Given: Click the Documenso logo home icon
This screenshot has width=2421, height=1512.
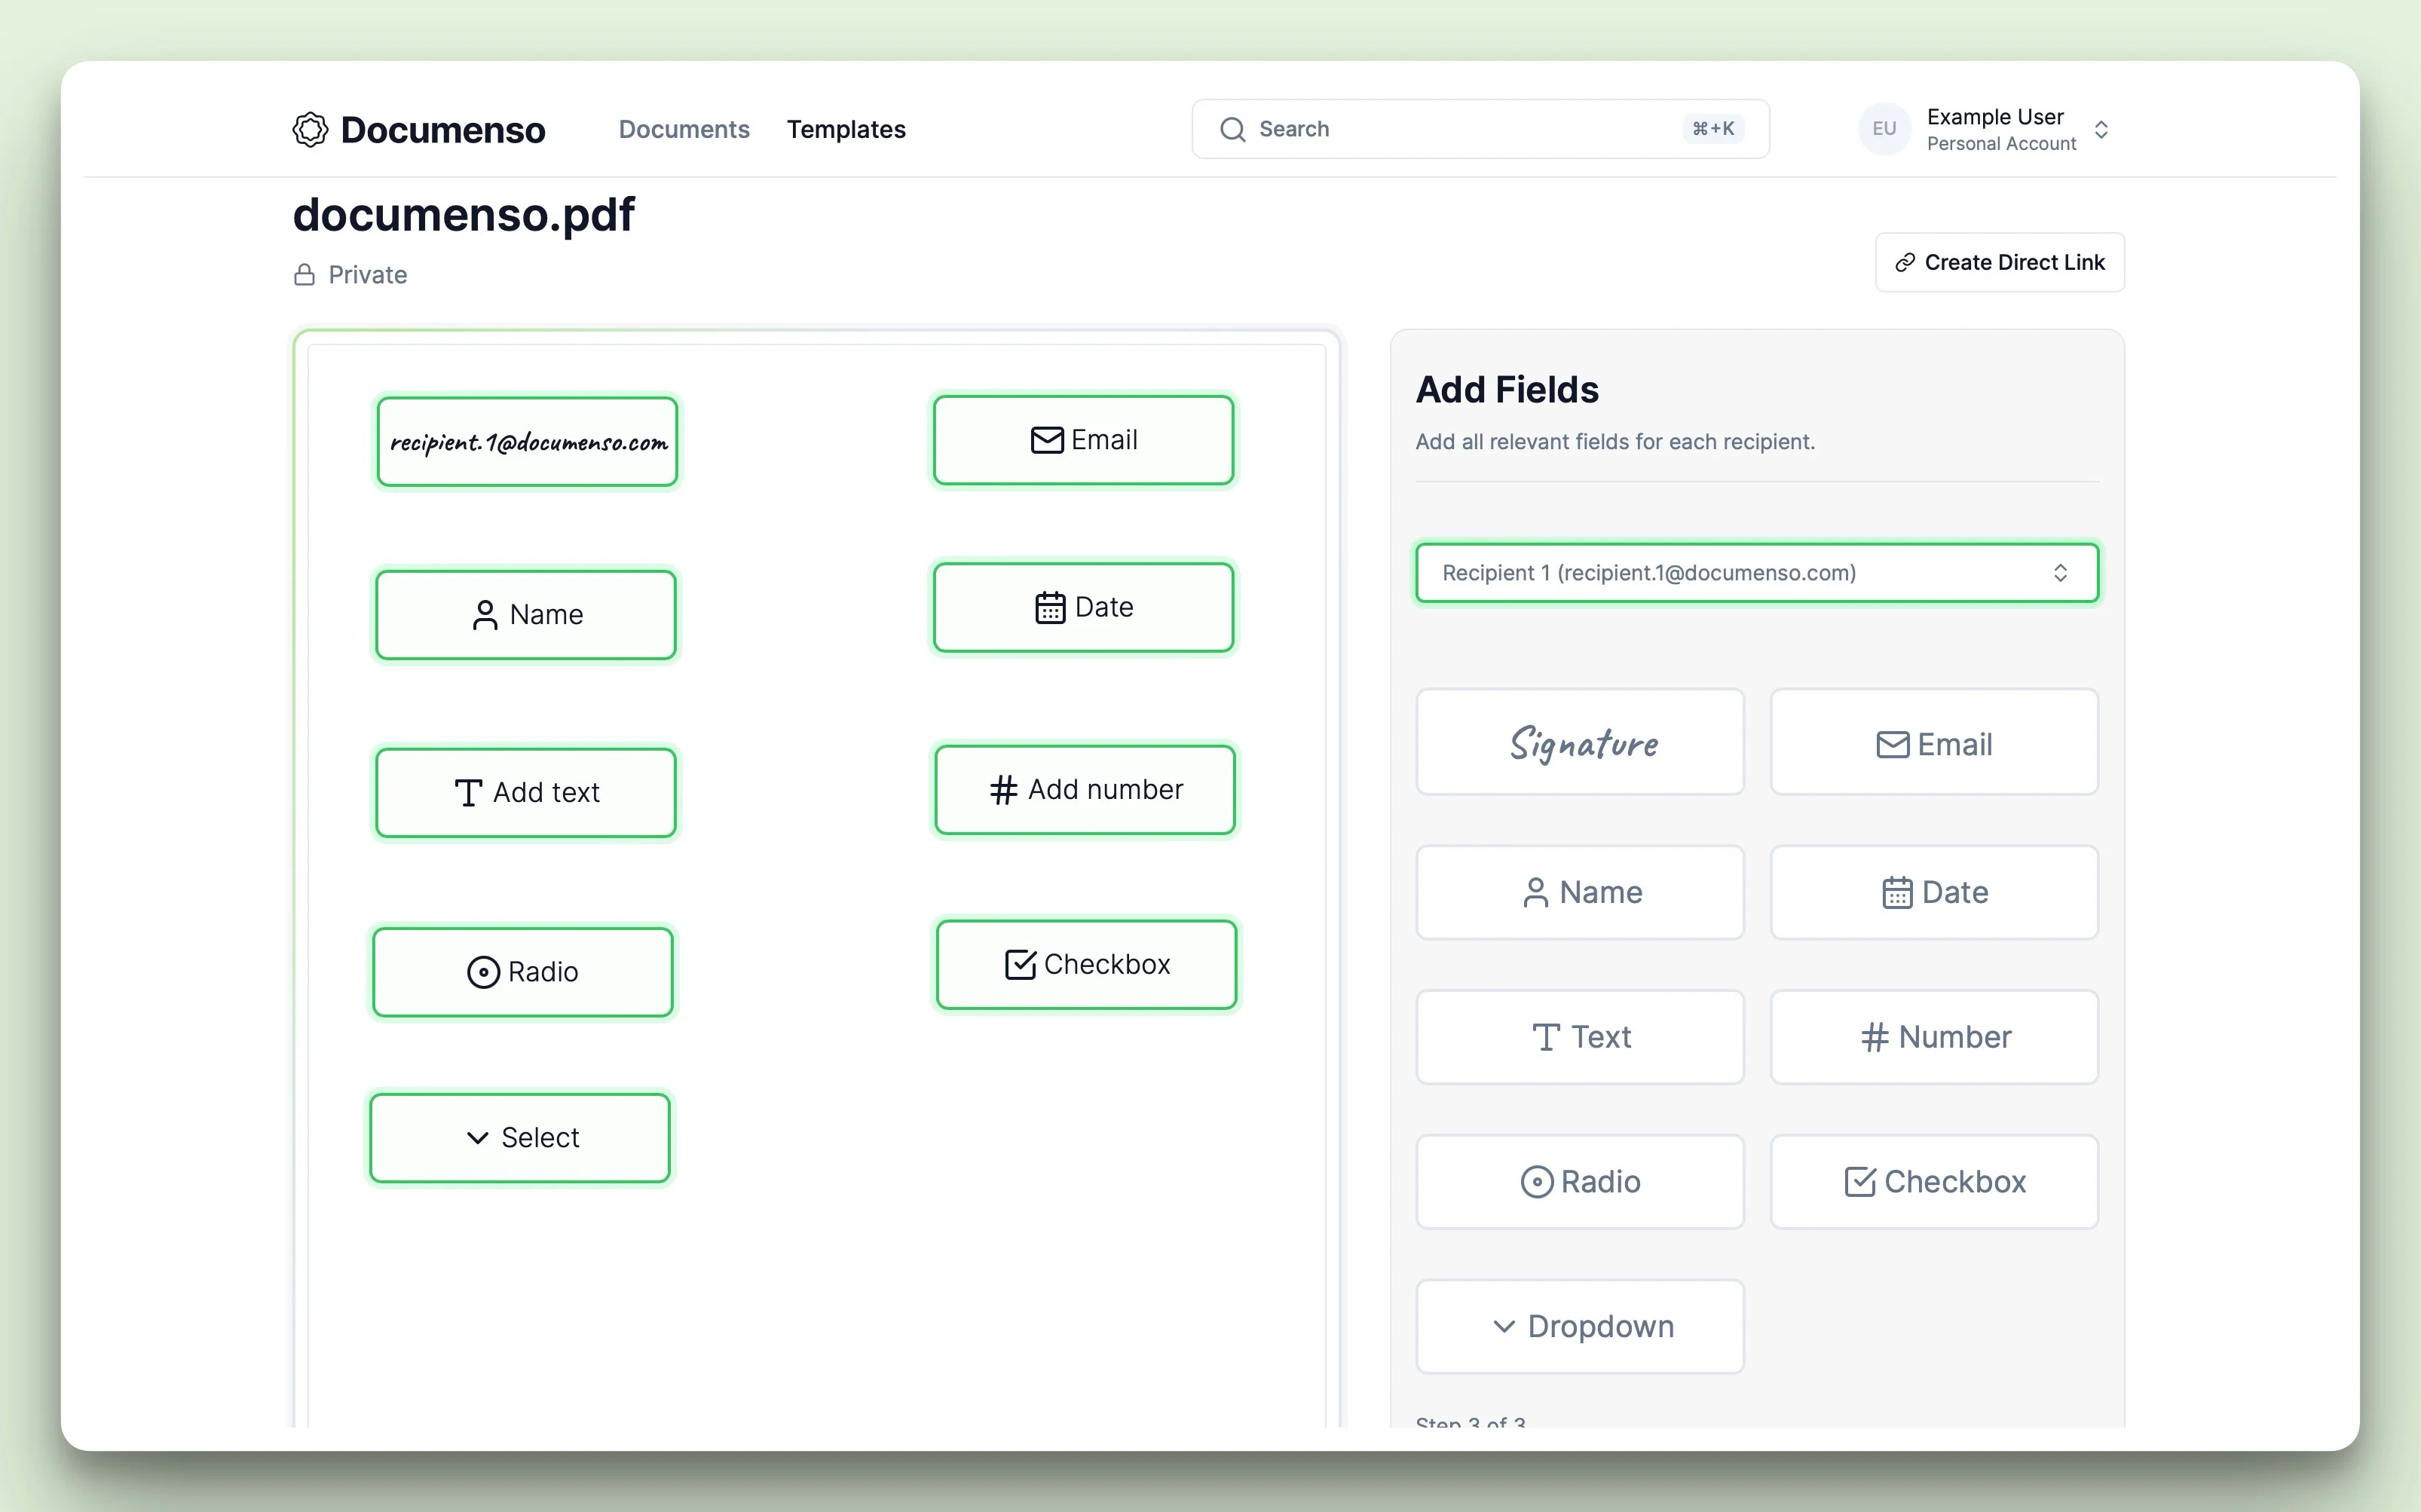Looking at the screenshot, I should pyautogui.click(x=310, y=129).
